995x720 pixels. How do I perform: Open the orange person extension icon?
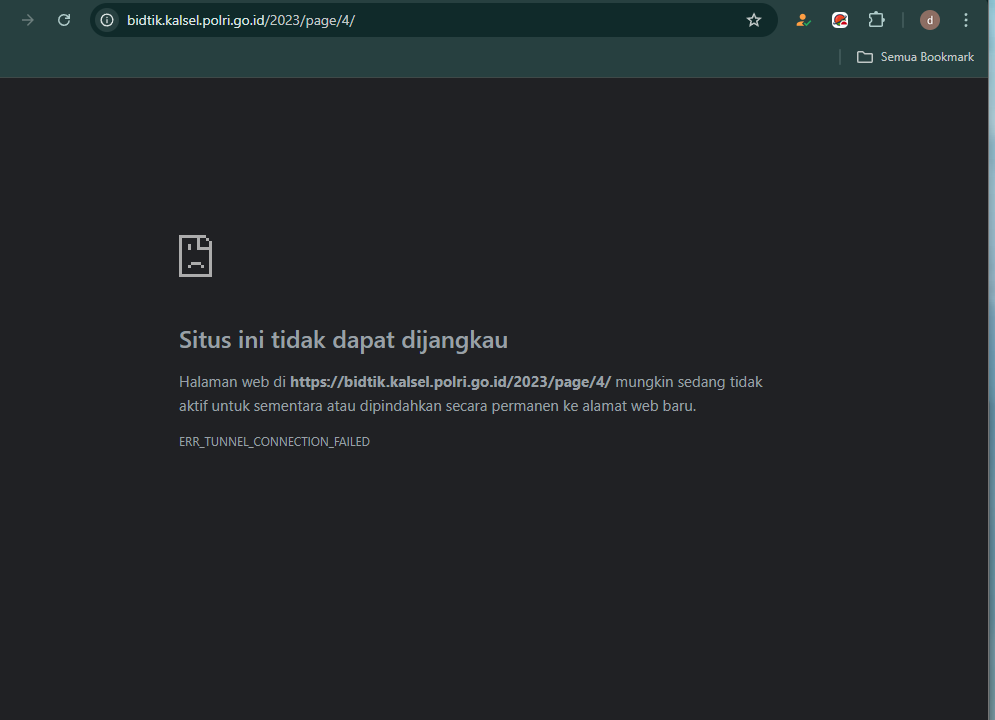pos(803,20)
